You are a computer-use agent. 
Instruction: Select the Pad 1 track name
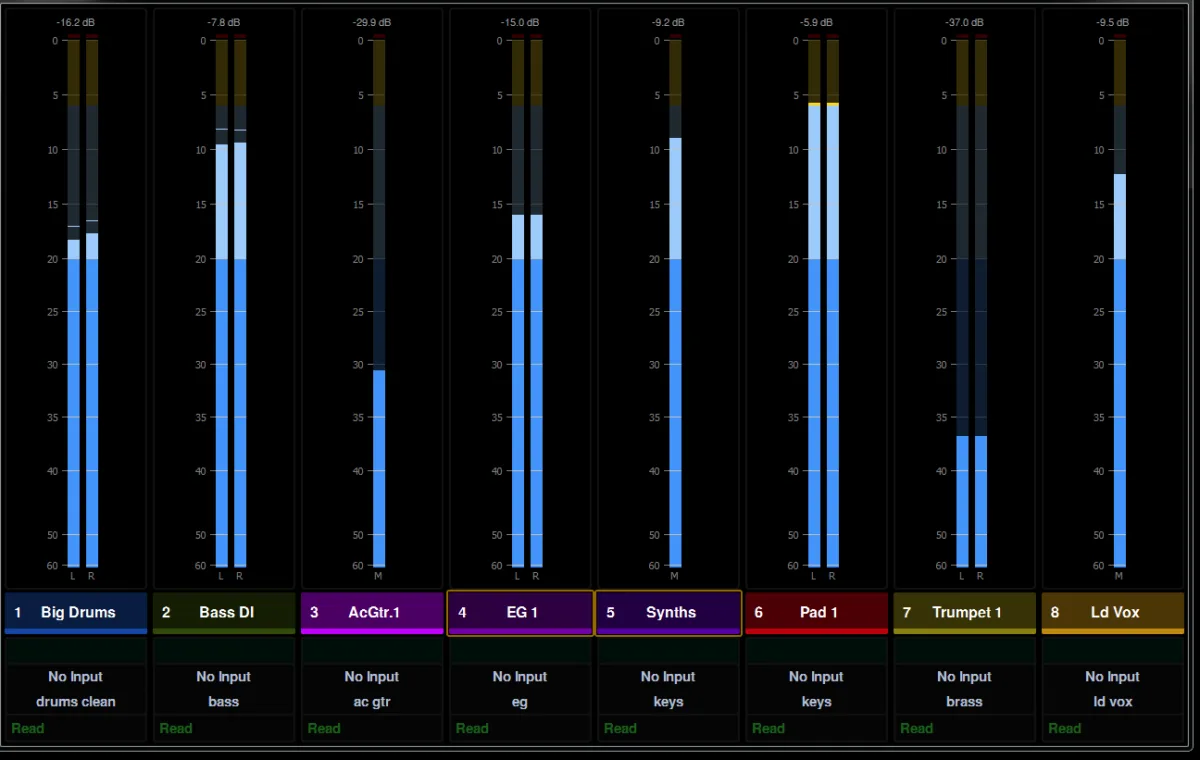[x=817, y=612]
